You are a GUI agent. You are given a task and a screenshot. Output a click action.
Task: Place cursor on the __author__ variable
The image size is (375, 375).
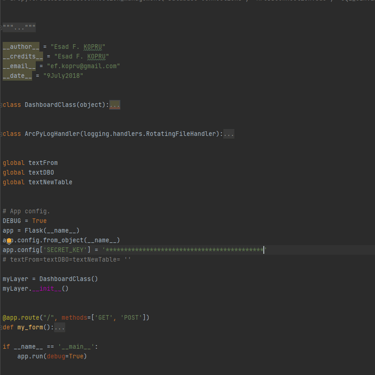[21, 47]
